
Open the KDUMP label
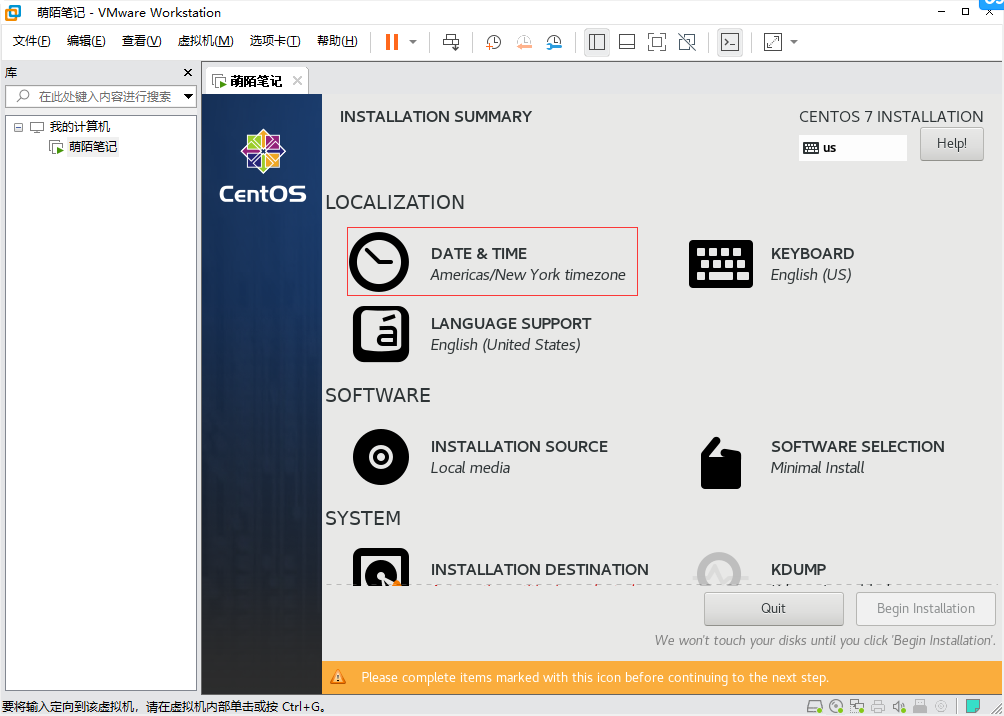click(798, 570)
